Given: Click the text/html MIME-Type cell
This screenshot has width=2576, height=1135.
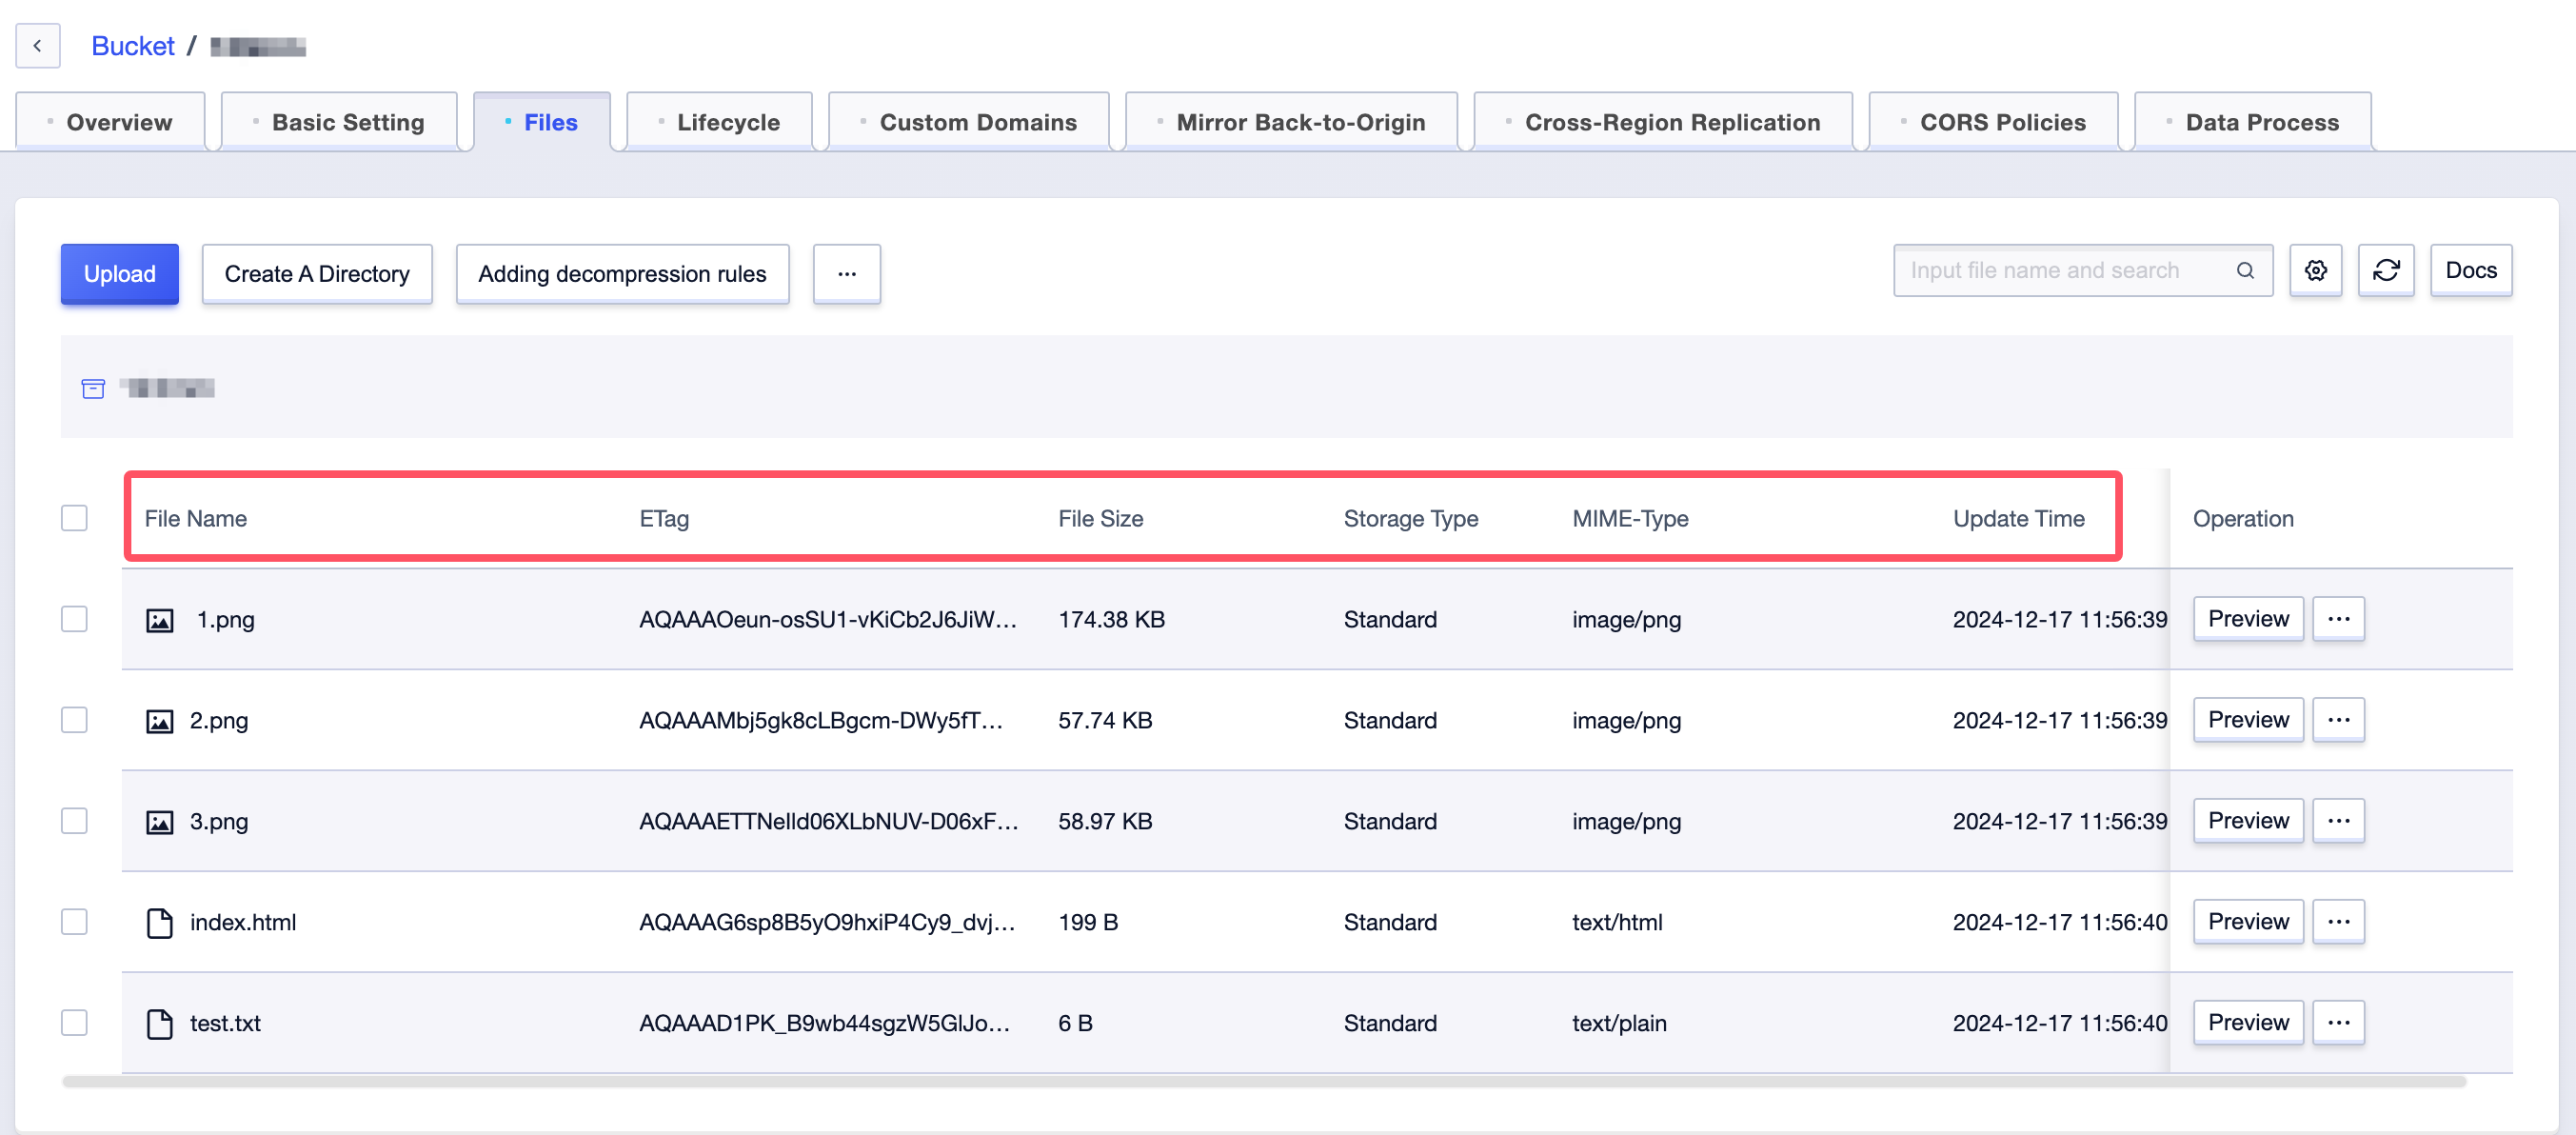Looking at the screenshot, I should click(1617, 923).
